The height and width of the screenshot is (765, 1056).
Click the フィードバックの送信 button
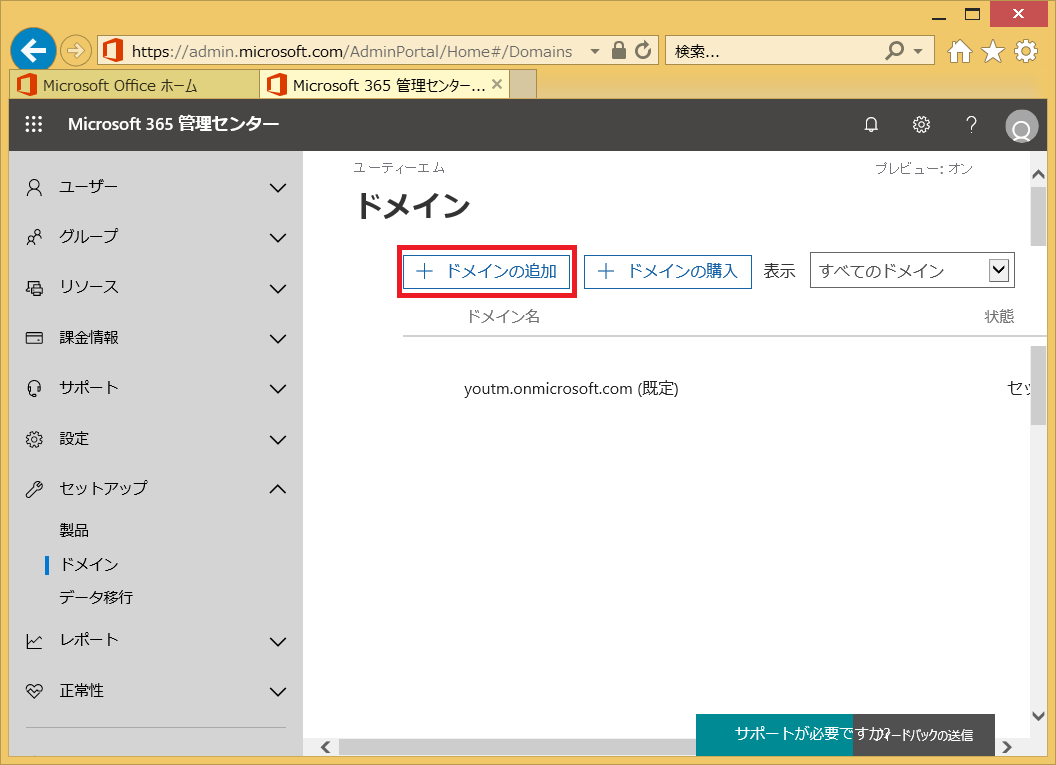(x=924, y=735)
